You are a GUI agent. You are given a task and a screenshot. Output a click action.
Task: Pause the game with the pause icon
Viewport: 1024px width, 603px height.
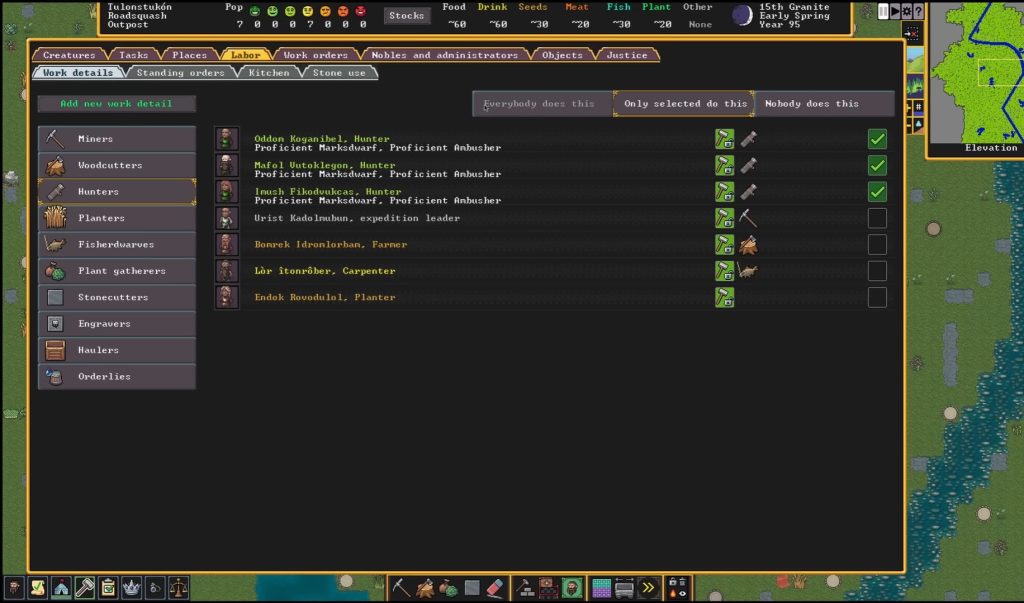tap(883, 11)
